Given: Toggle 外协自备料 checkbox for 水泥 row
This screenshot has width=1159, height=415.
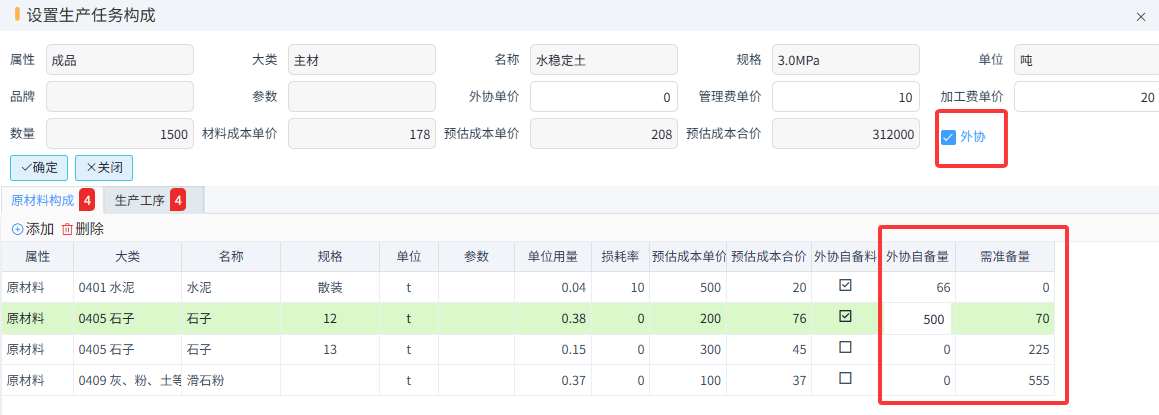Looking at the screenshot, I should pos(845,286).
